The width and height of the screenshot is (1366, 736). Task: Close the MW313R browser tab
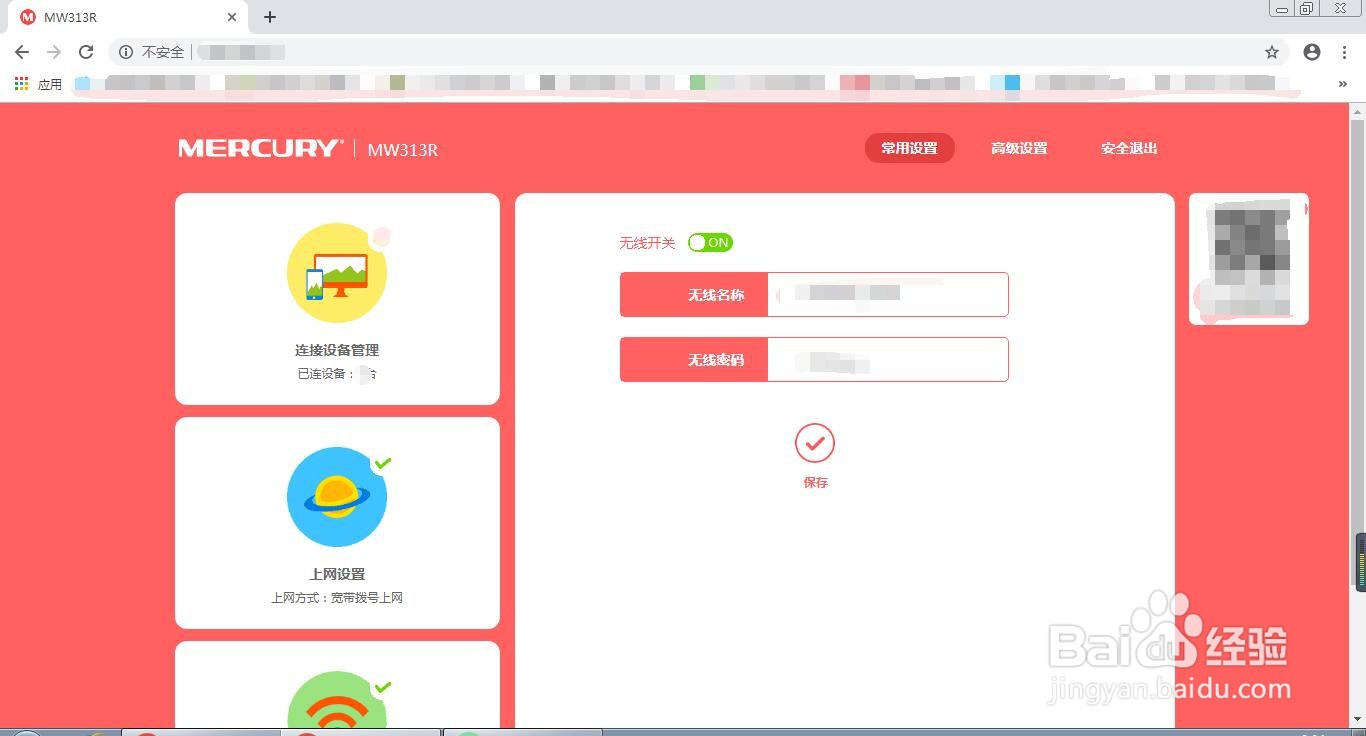point(231,17)
